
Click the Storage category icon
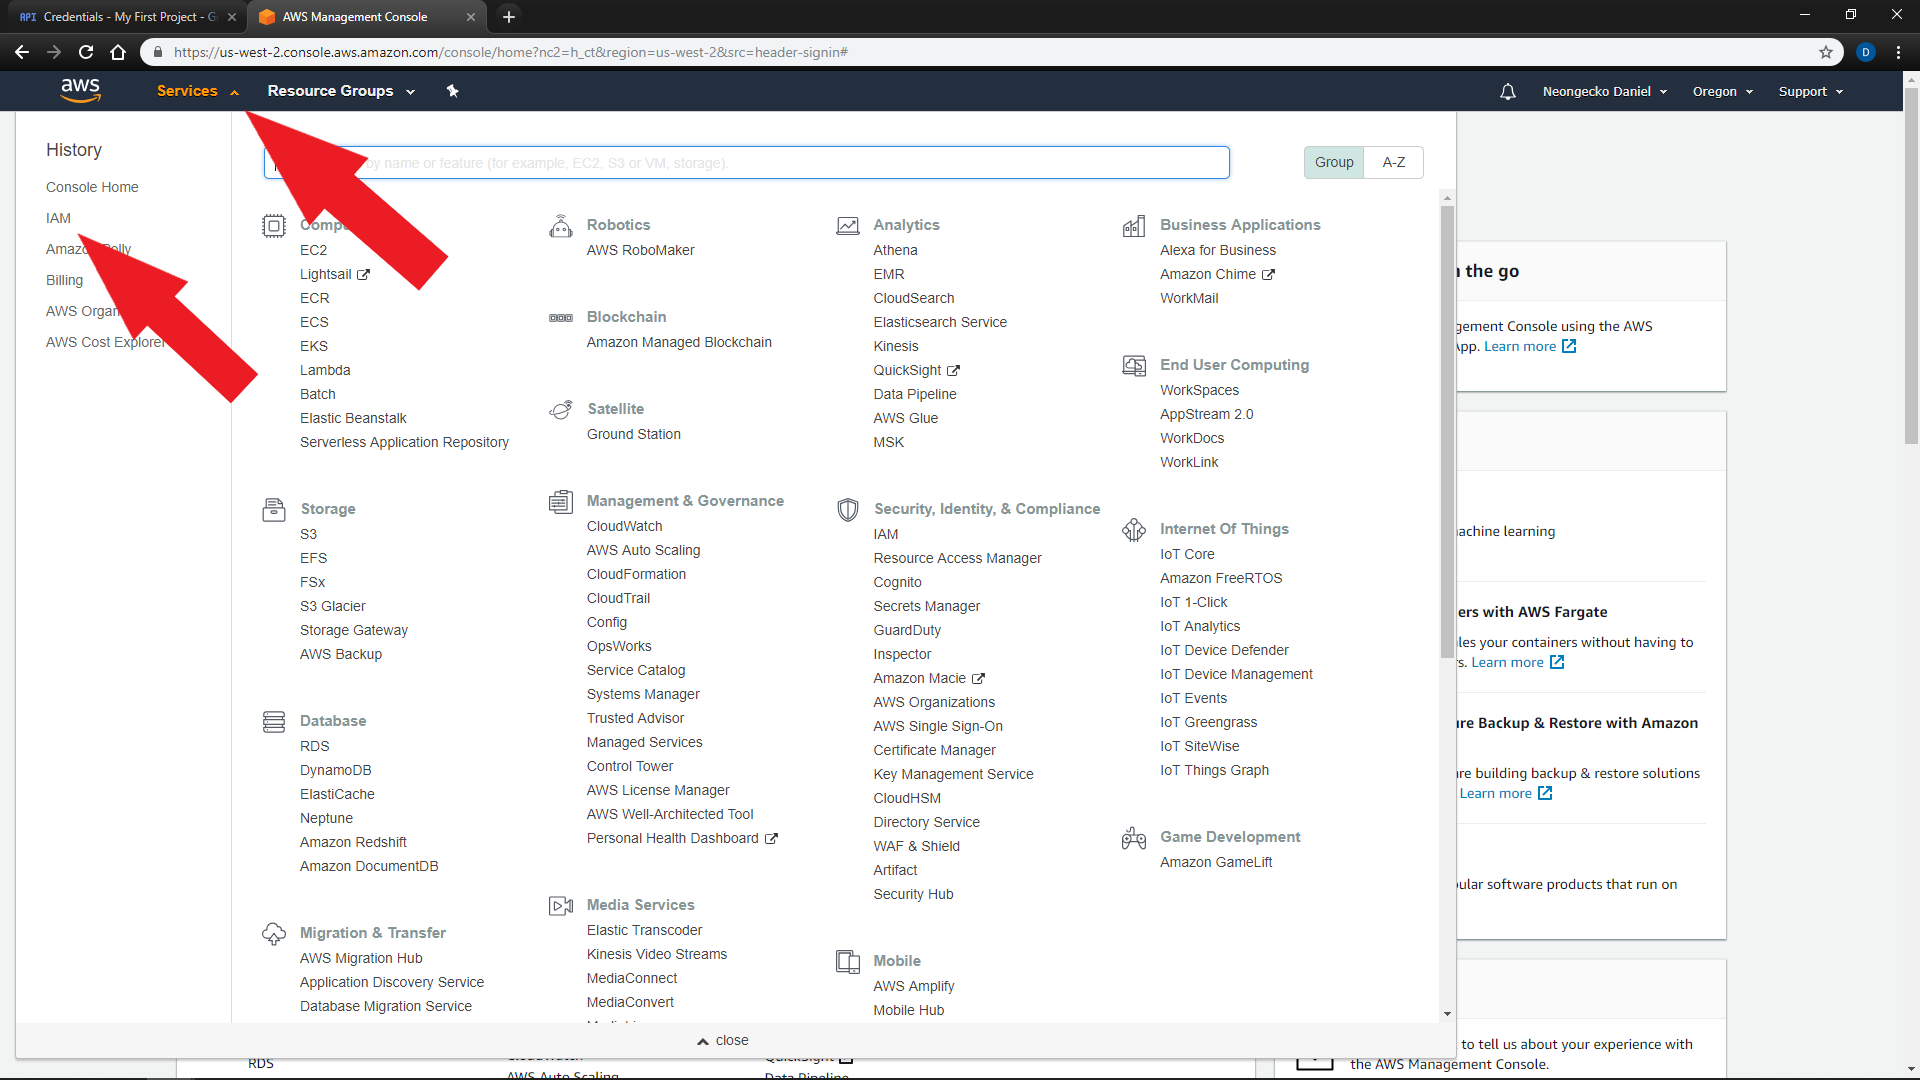(x=273, y=510)
